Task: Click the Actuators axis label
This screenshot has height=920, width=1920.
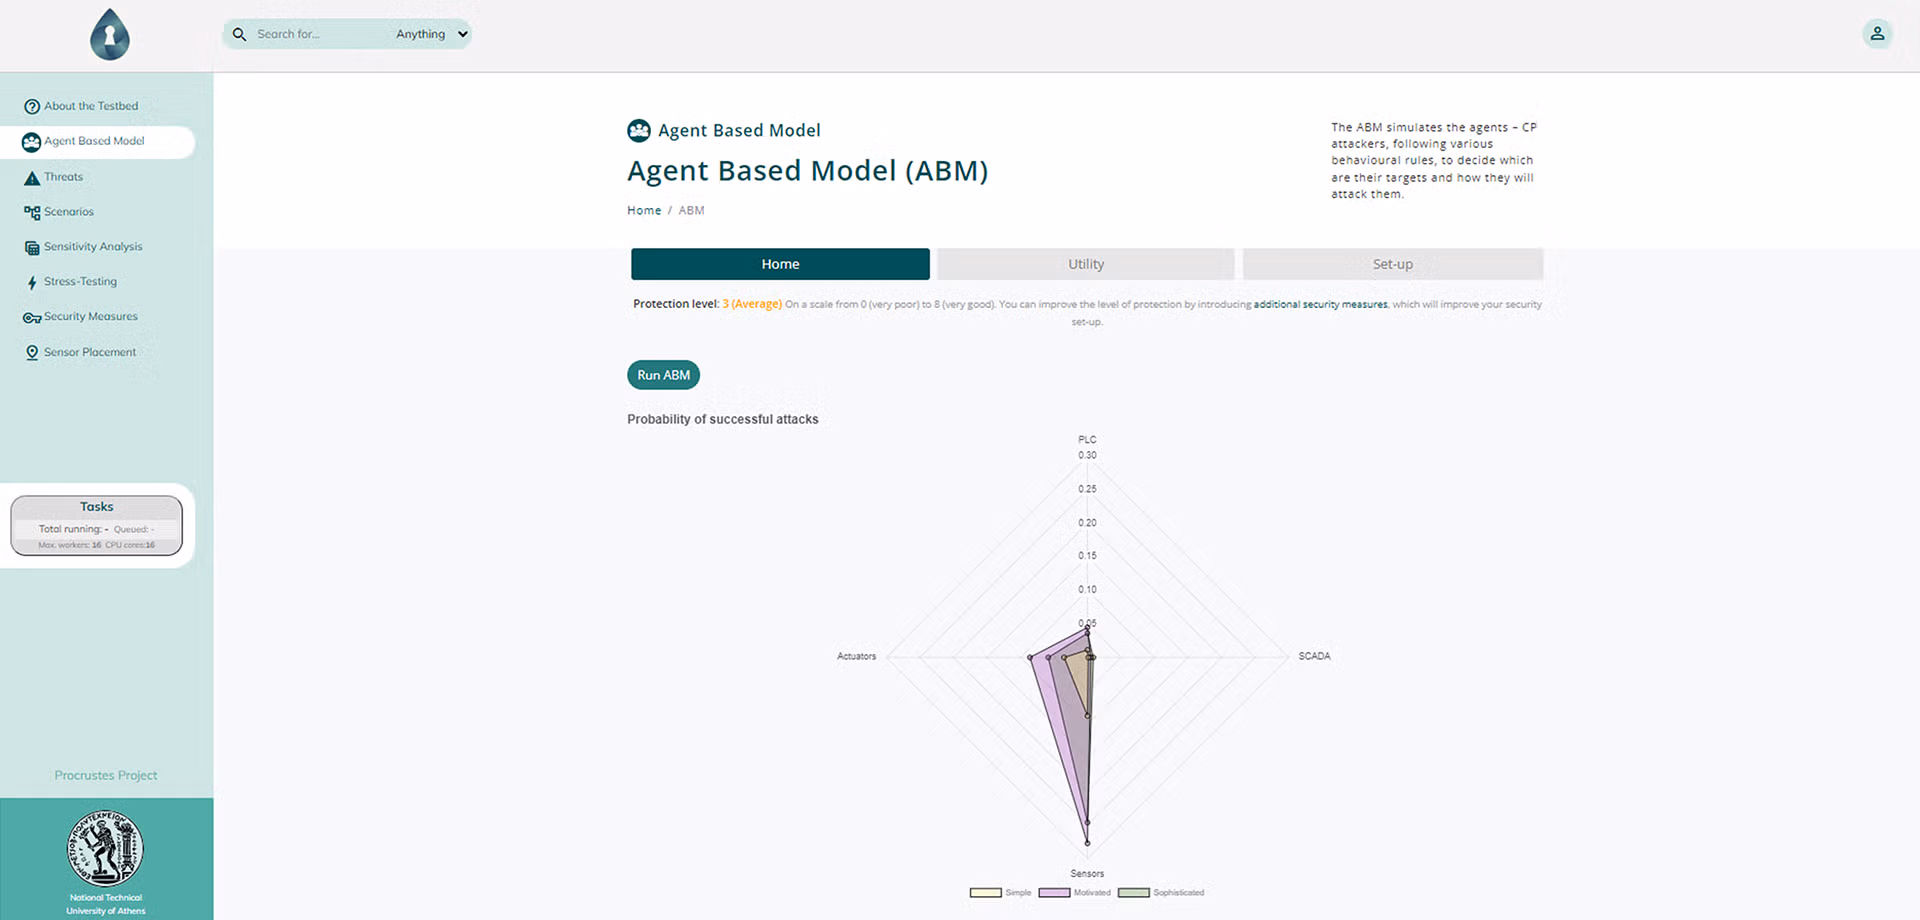Action: pos(856,657)
